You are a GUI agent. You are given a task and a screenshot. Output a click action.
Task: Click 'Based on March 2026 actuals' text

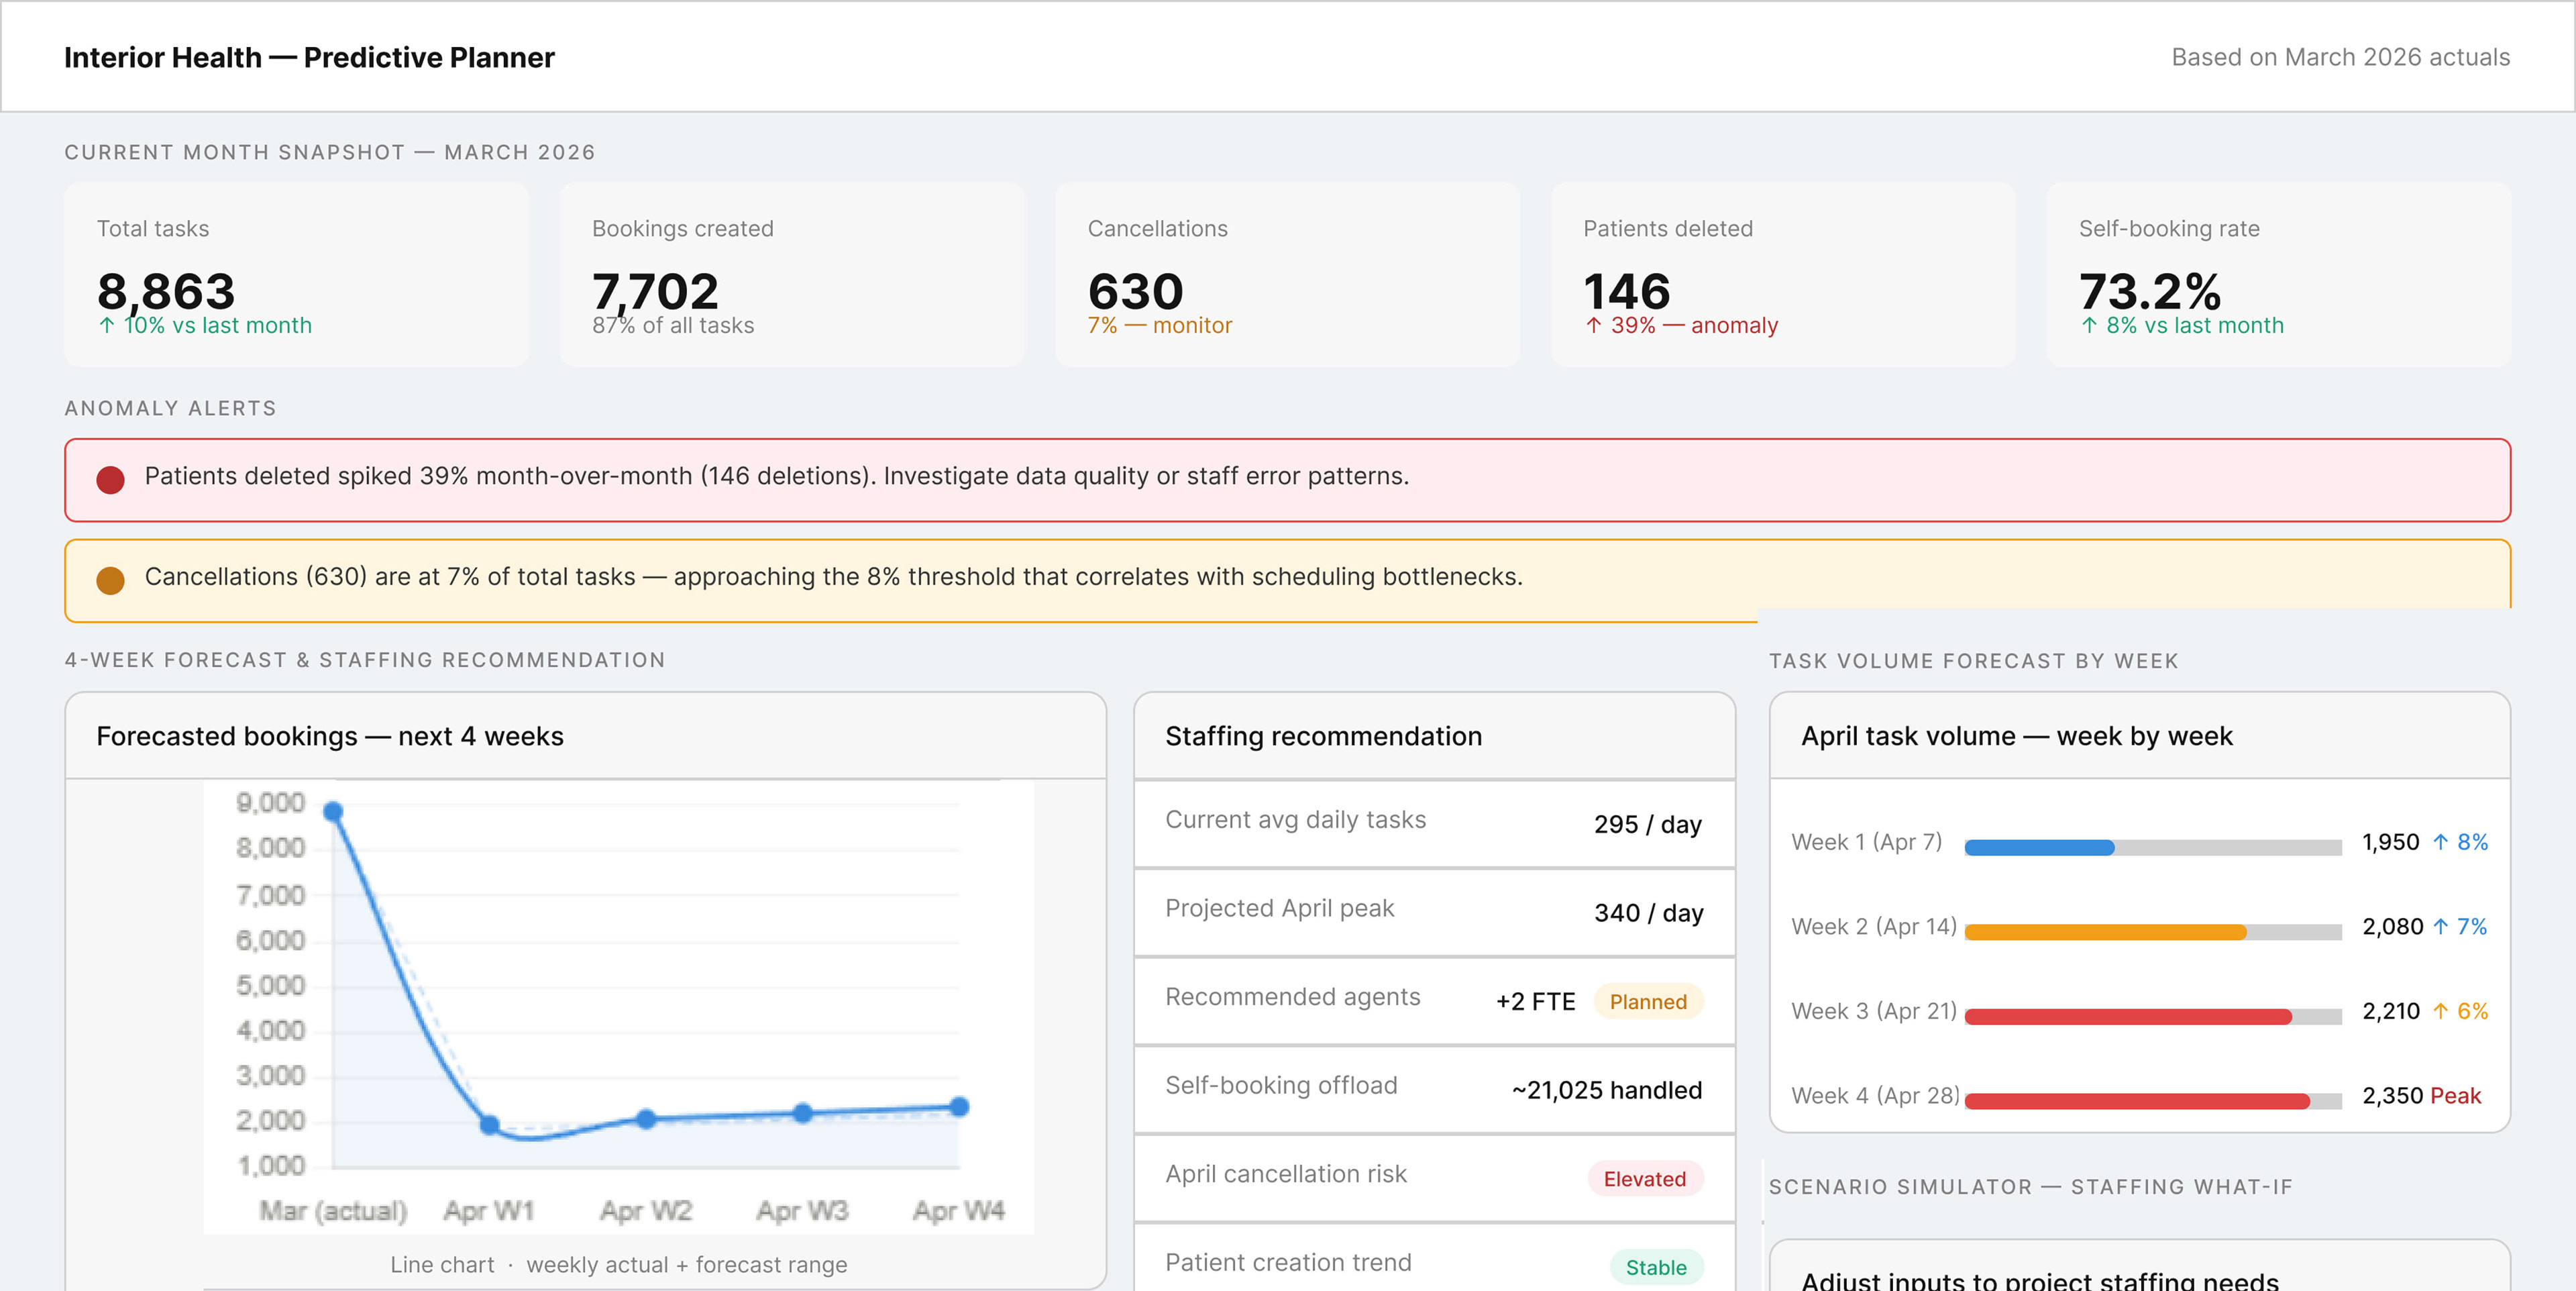pyautogui.click(x=2341, y=57)
